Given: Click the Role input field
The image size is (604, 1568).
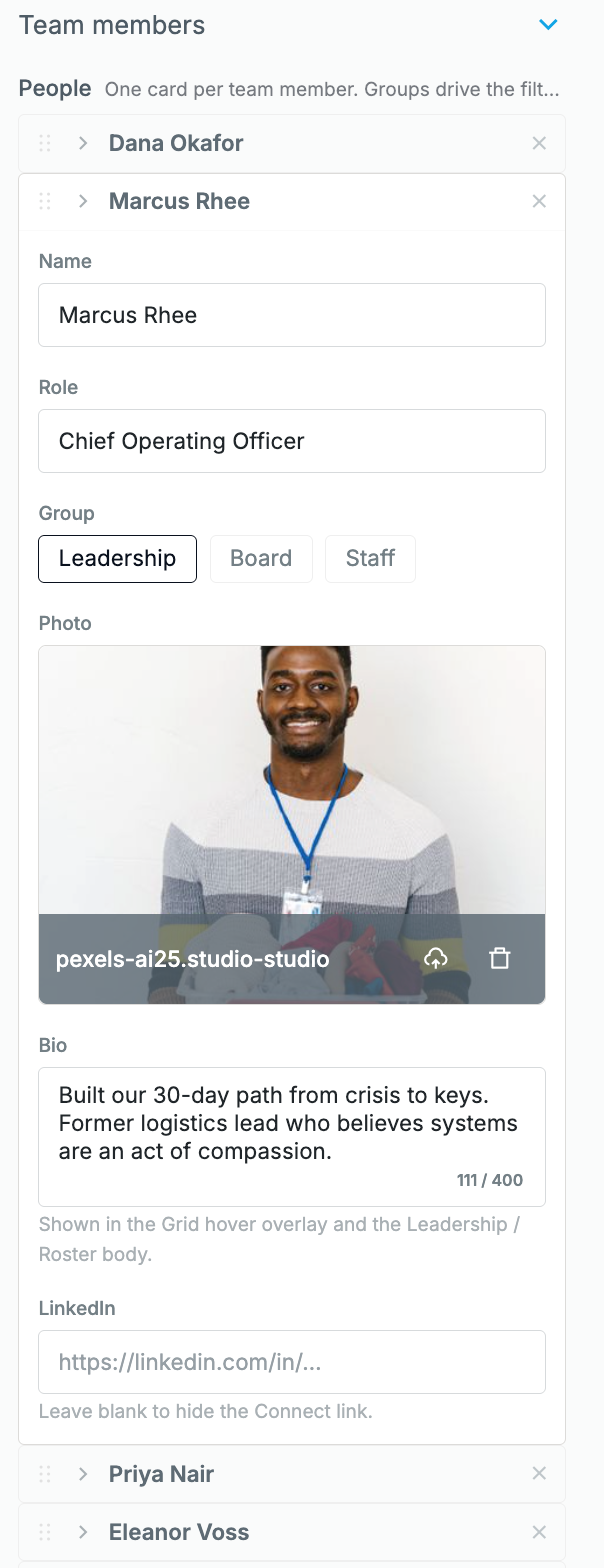Looking at the screenshot, I should (x=292, y=441).
